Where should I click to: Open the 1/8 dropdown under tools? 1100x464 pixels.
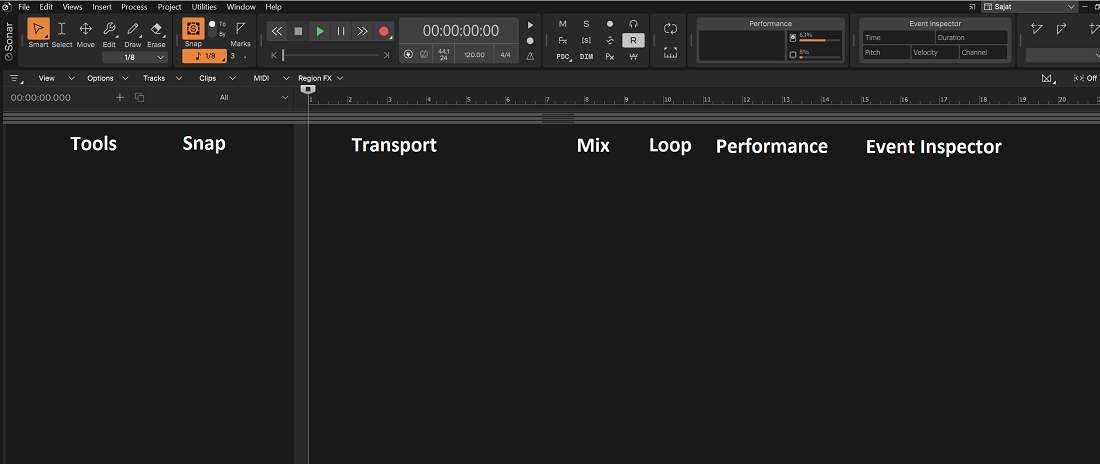point(134,58)
